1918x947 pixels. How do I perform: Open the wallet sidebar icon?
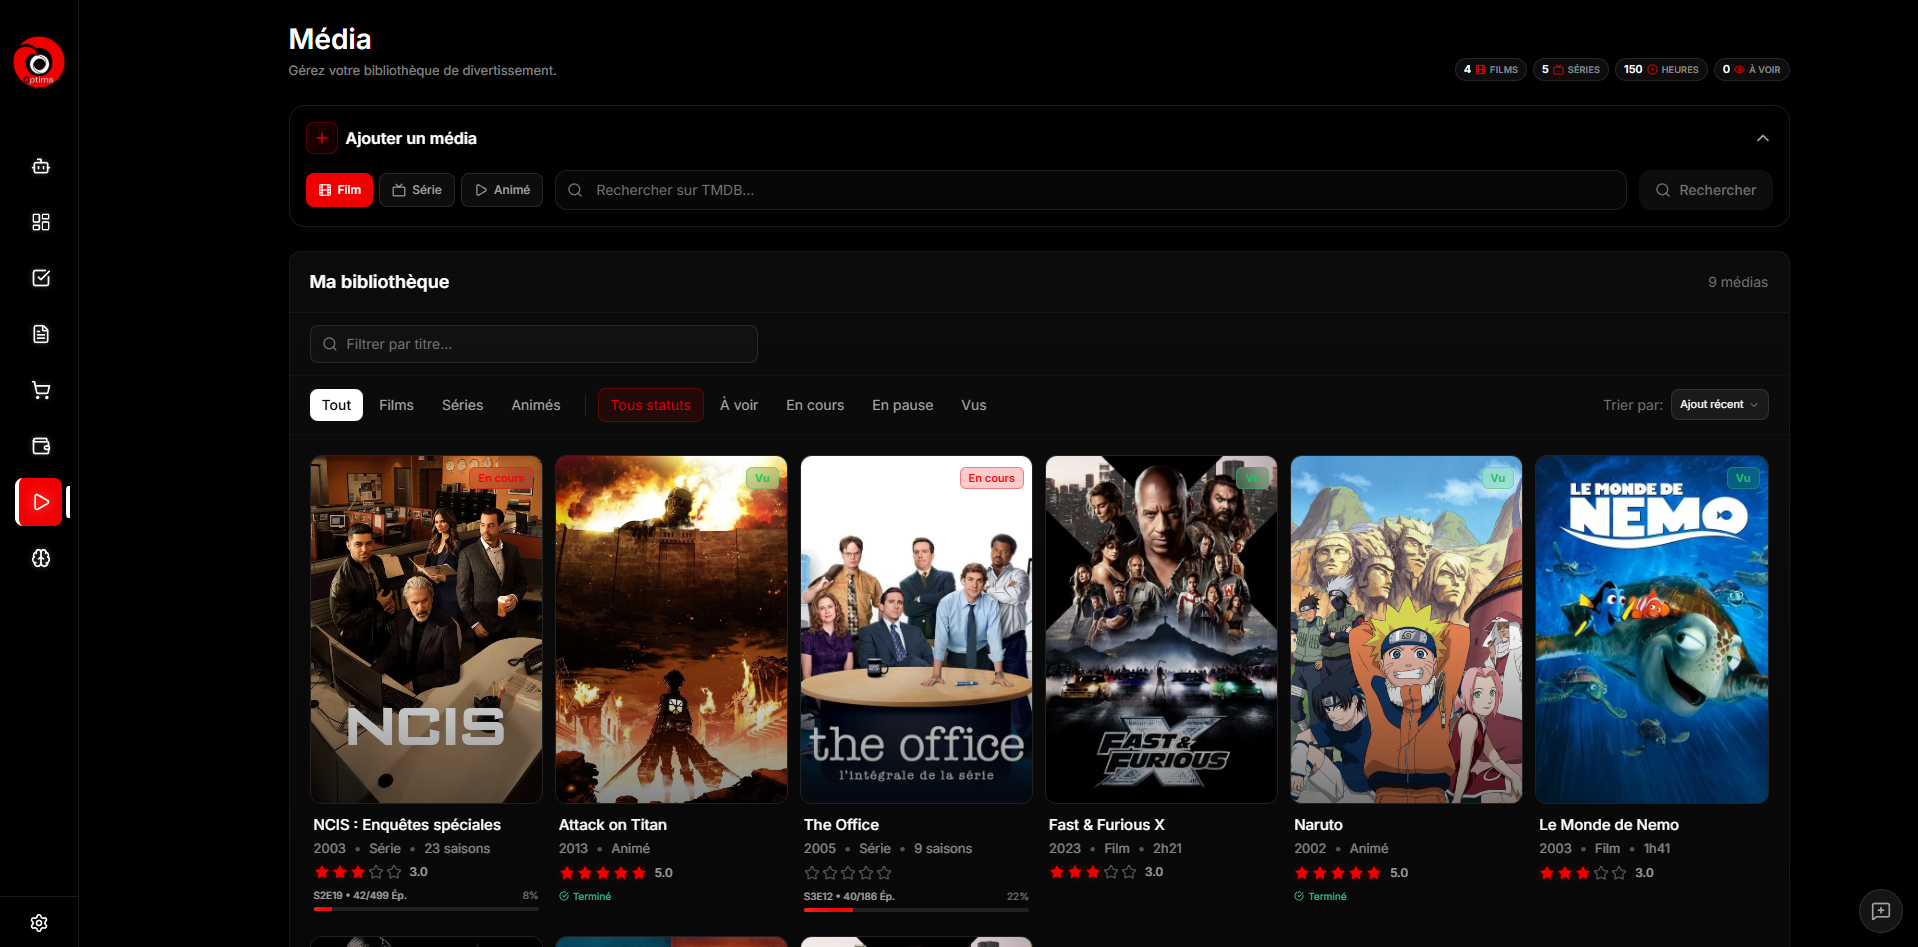click(40, 446)
